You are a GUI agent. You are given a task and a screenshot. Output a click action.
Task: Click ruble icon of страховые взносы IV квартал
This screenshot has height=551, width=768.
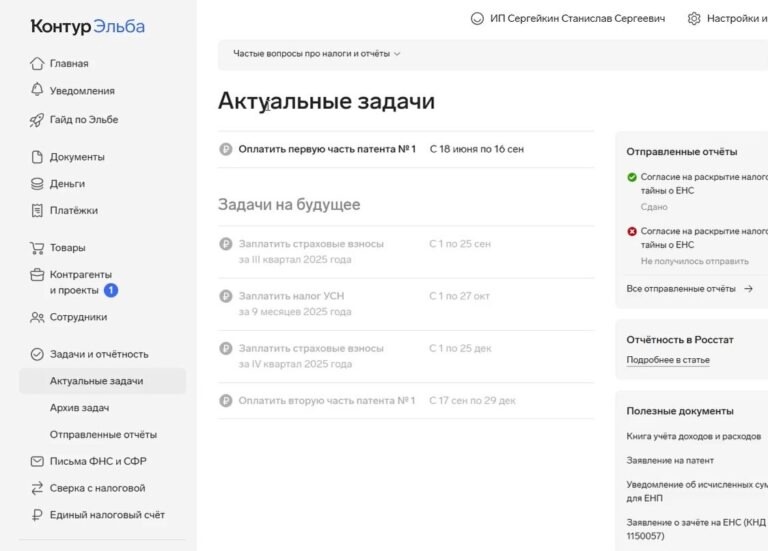point(226,348)
